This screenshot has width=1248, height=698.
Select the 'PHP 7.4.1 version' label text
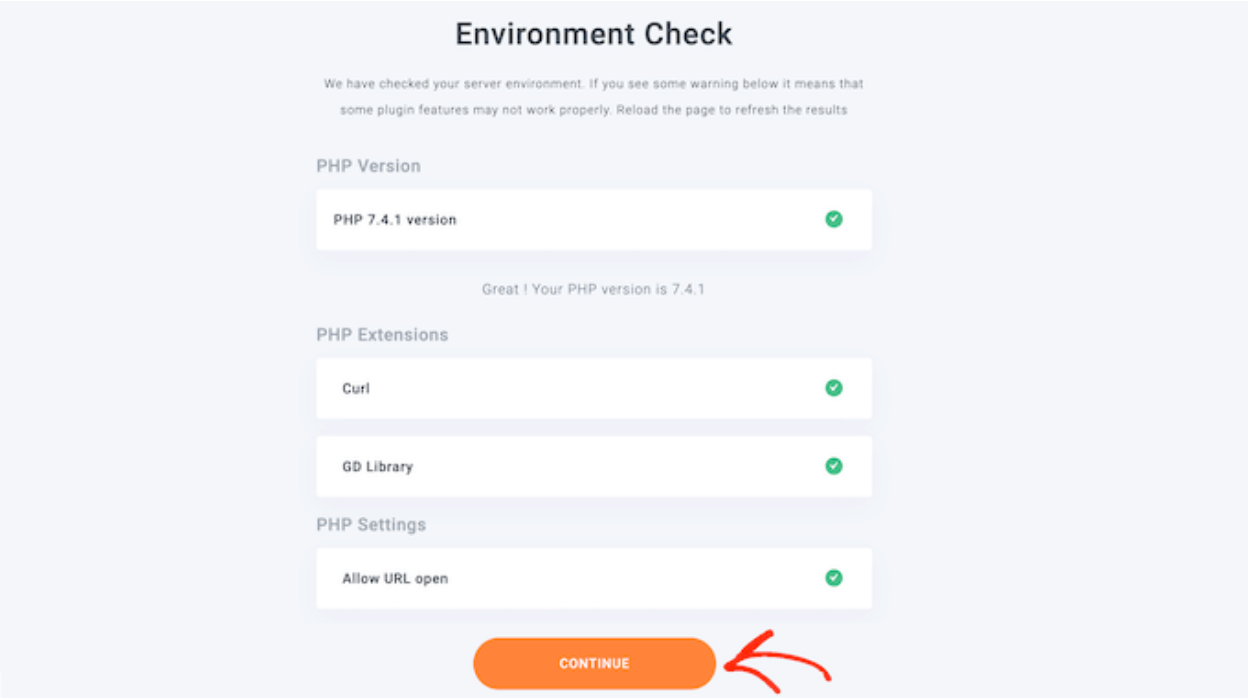coord(395,220)
